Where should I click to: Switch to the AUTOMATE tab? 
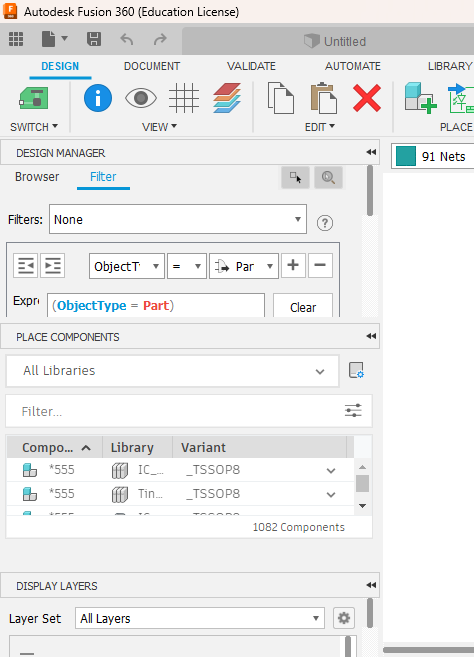coord(352,66)
